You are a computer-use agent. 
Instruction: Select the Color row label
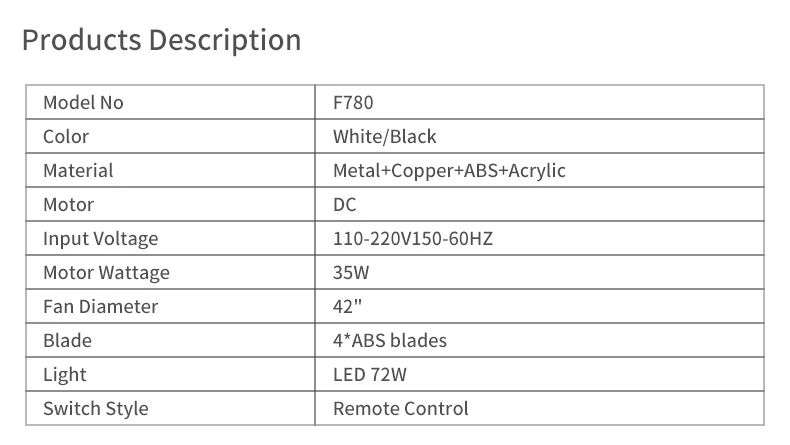[66, 137]
